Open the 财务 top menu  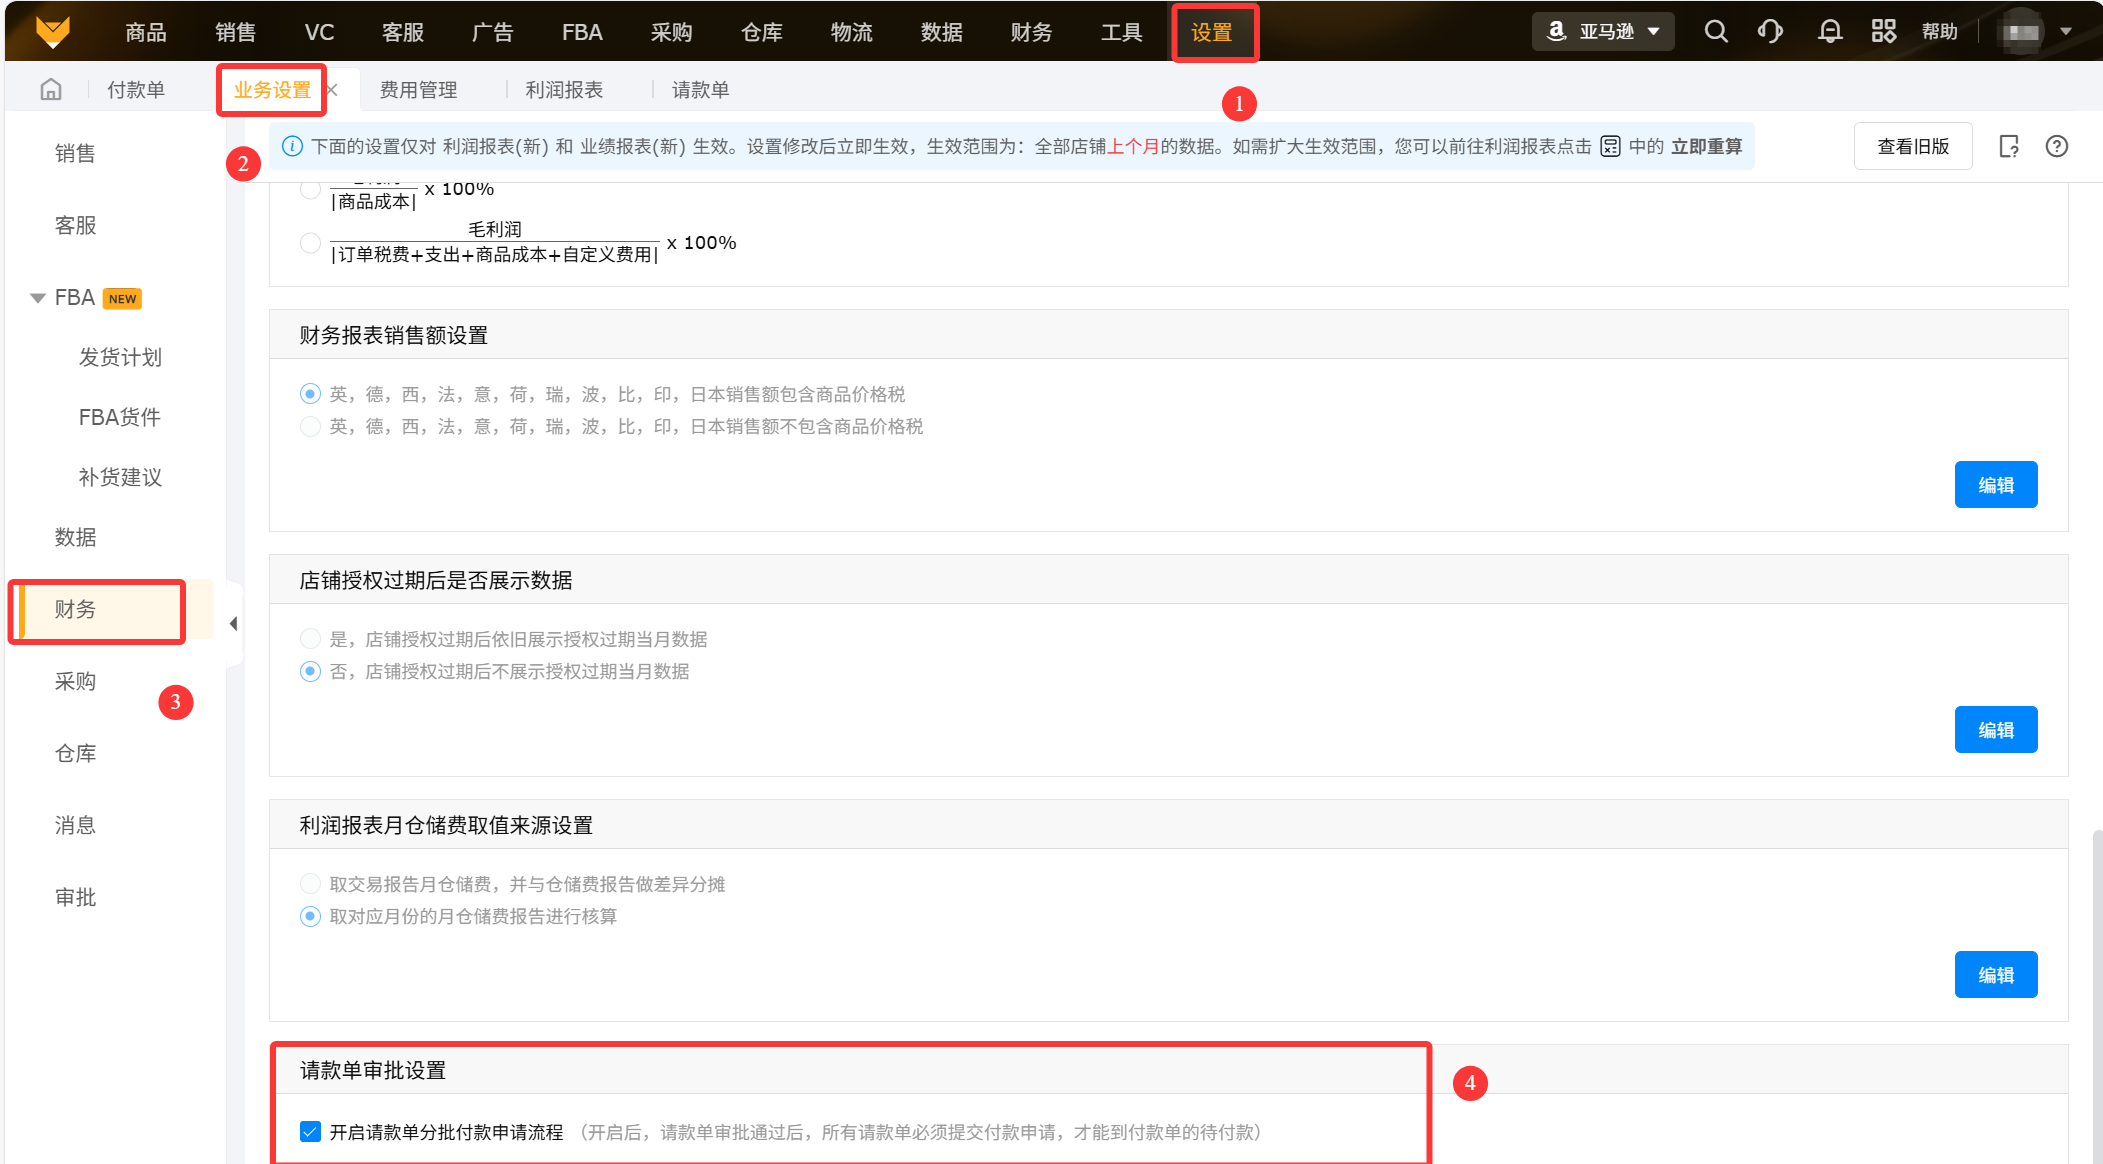point(1031,32)
